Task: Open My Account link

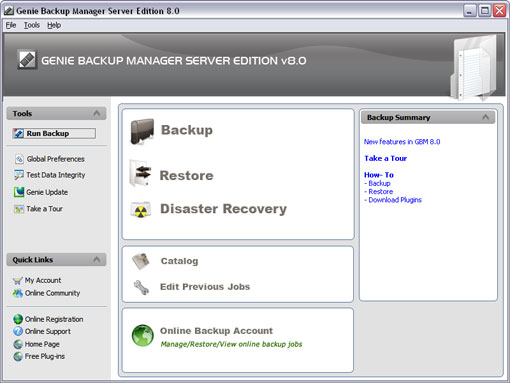Action: tap(43, 281)
